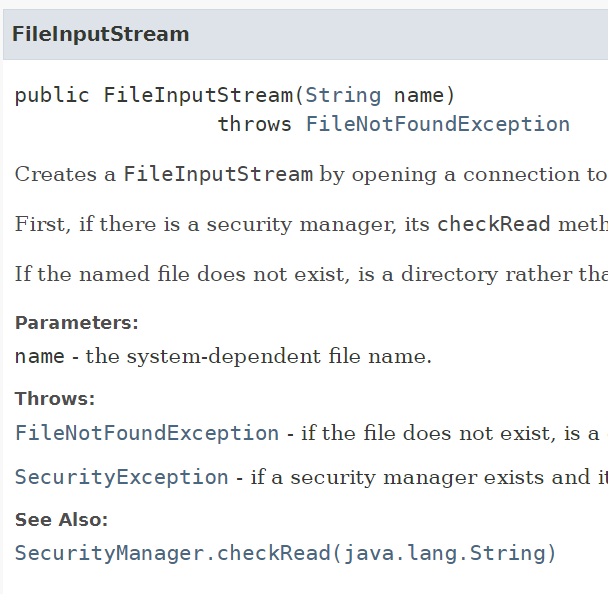Click the FileInputStream section header
608x594 pixels.
[x=100, y=34]
